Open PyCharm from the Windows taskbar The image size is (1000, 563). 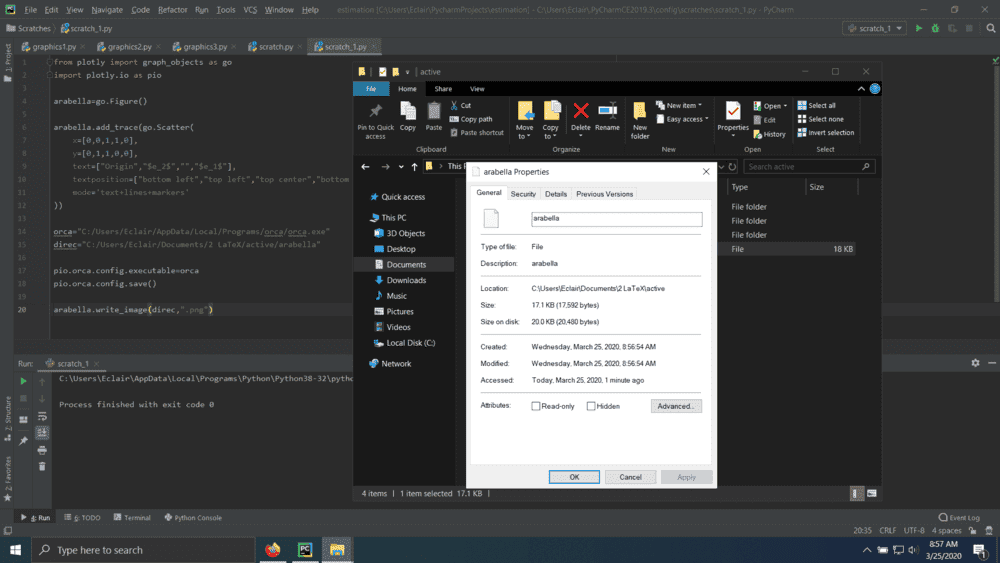[x=304, y=549]
